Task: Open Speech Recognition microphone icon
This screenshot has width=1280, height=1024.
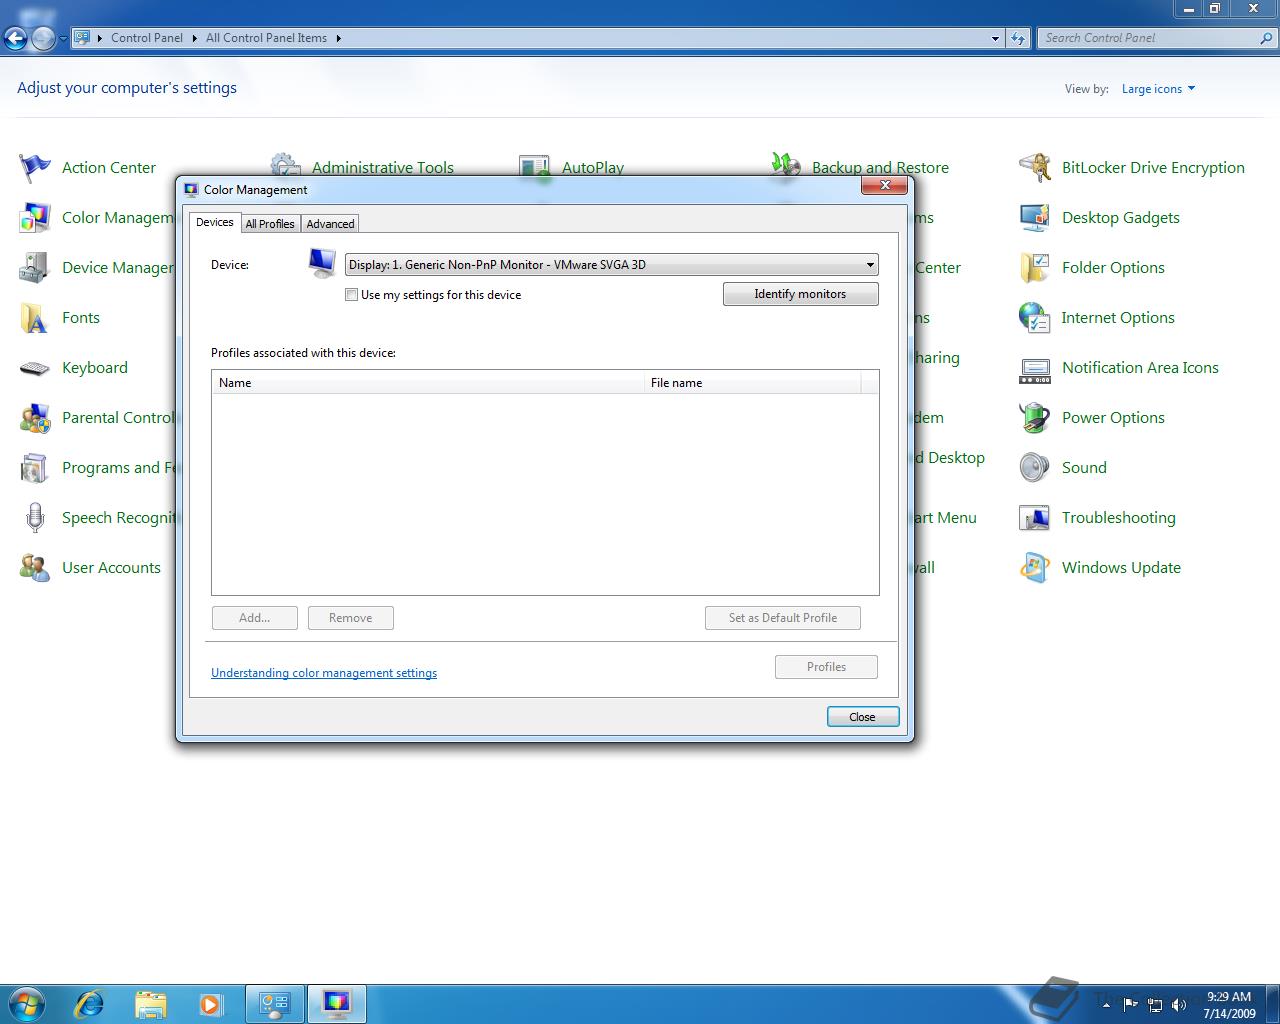Action: tap(35, 517)
